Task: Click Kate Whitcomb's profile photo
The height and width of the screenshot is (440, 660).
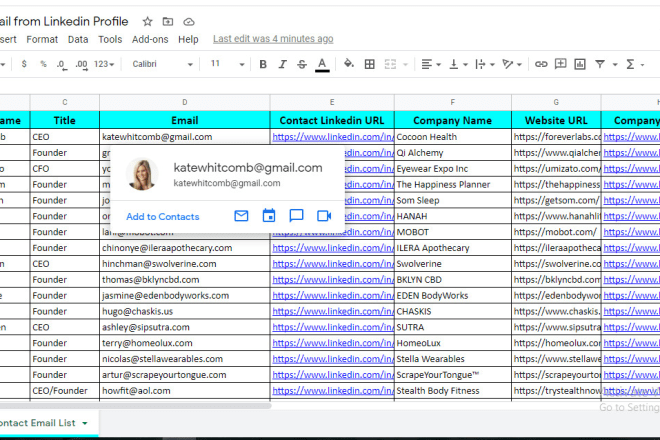Action: click(142, 174)
